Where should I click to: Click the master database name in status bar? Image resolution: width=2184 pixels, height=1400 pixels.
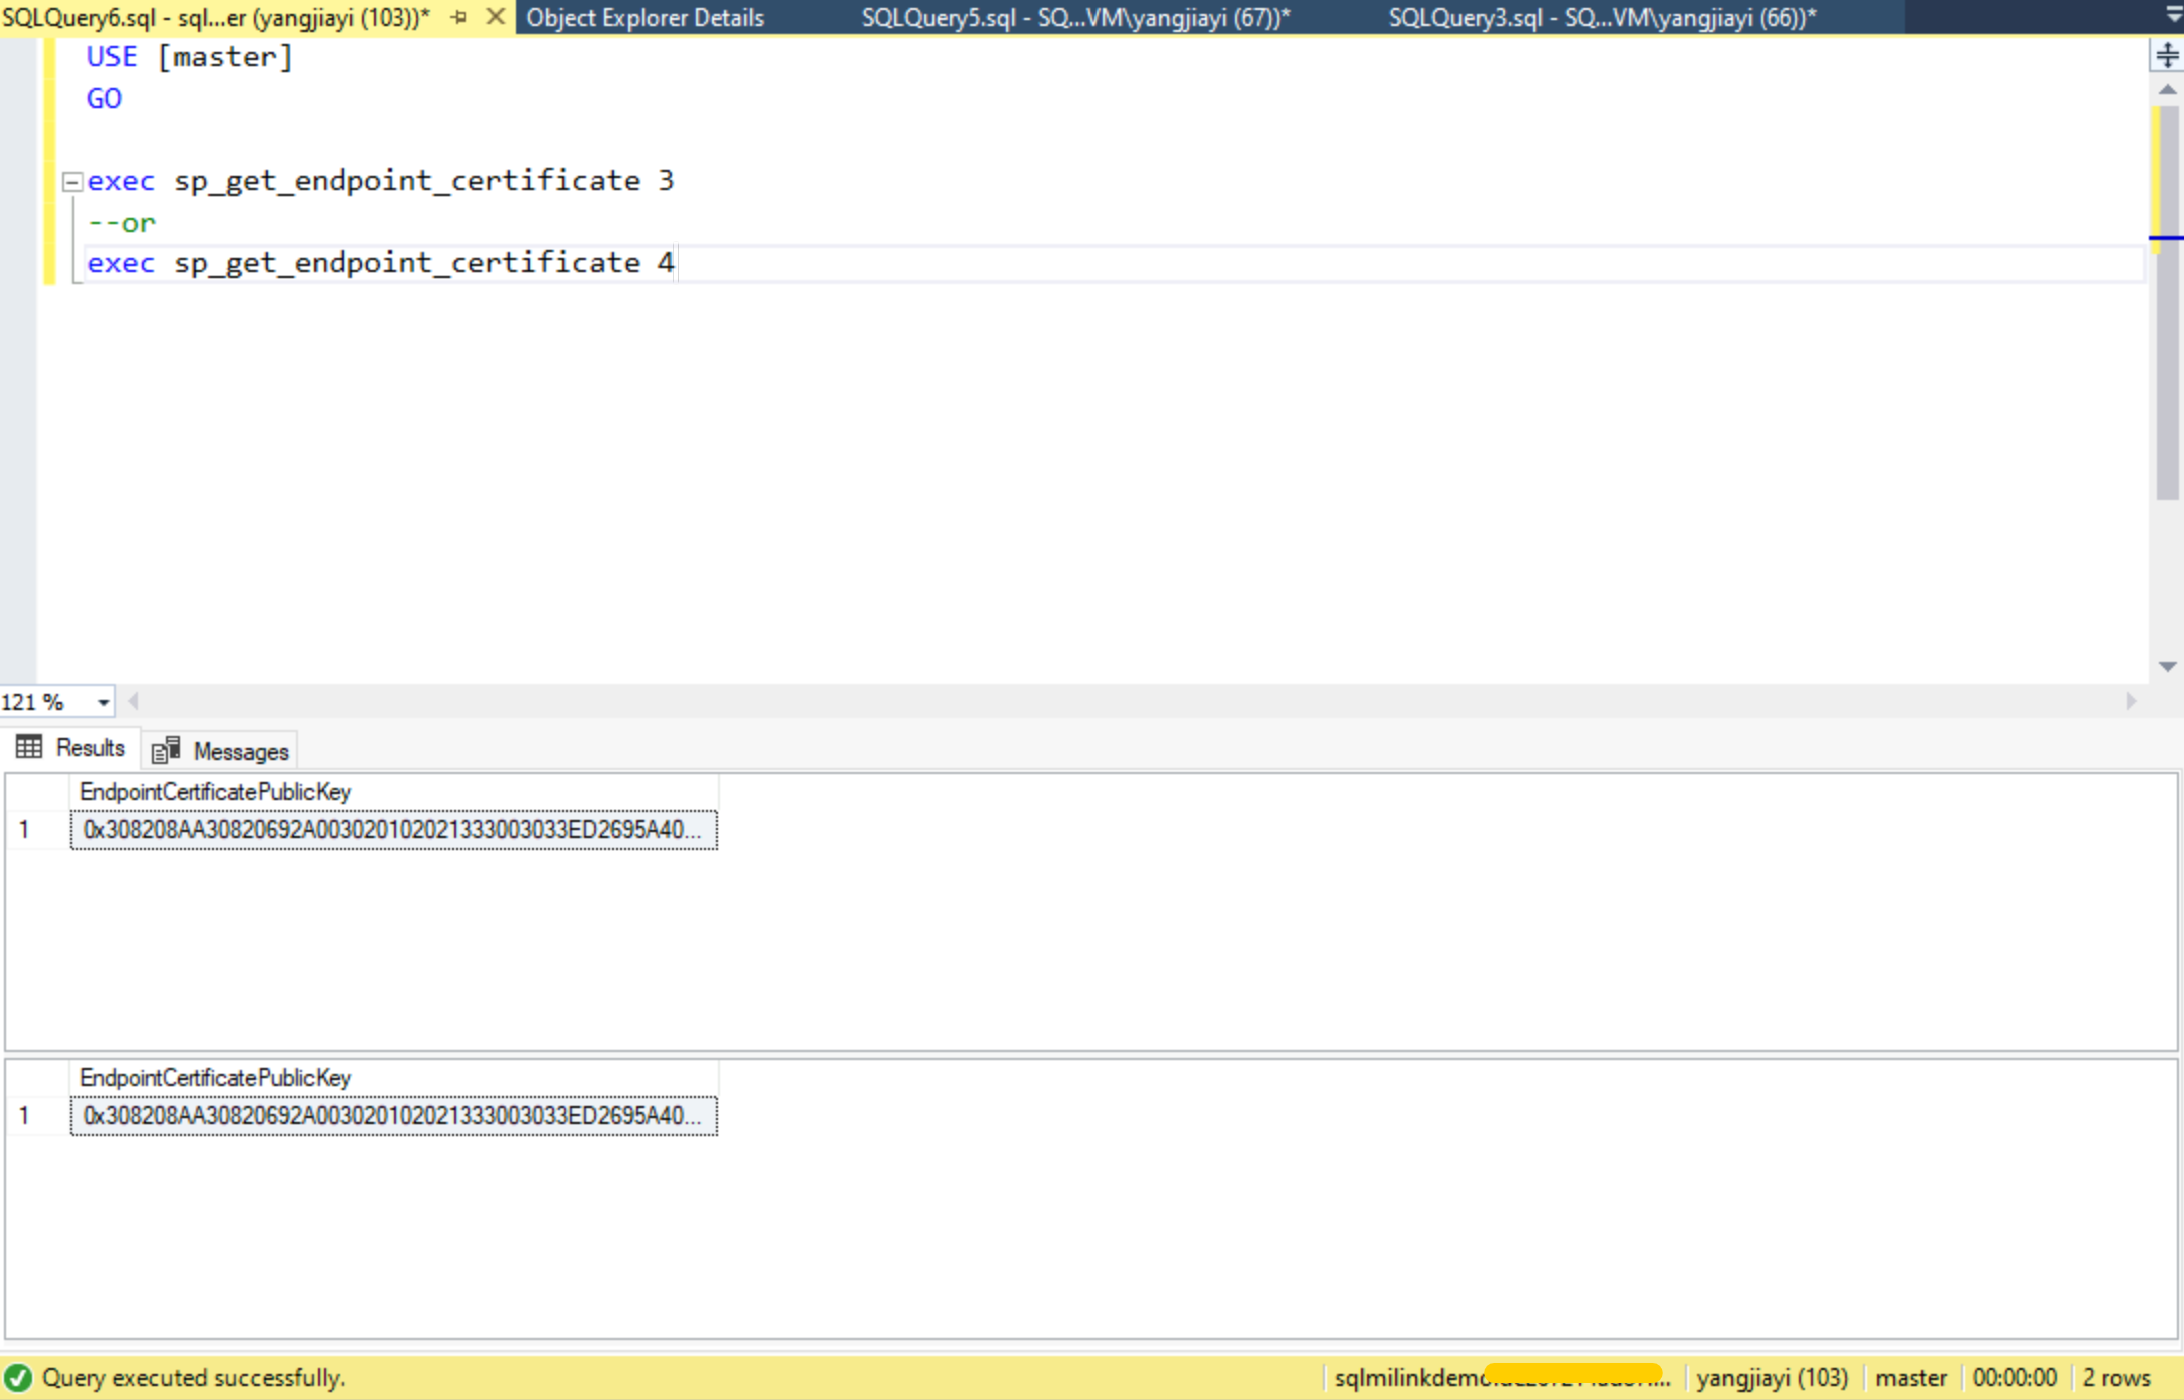1911,1377
